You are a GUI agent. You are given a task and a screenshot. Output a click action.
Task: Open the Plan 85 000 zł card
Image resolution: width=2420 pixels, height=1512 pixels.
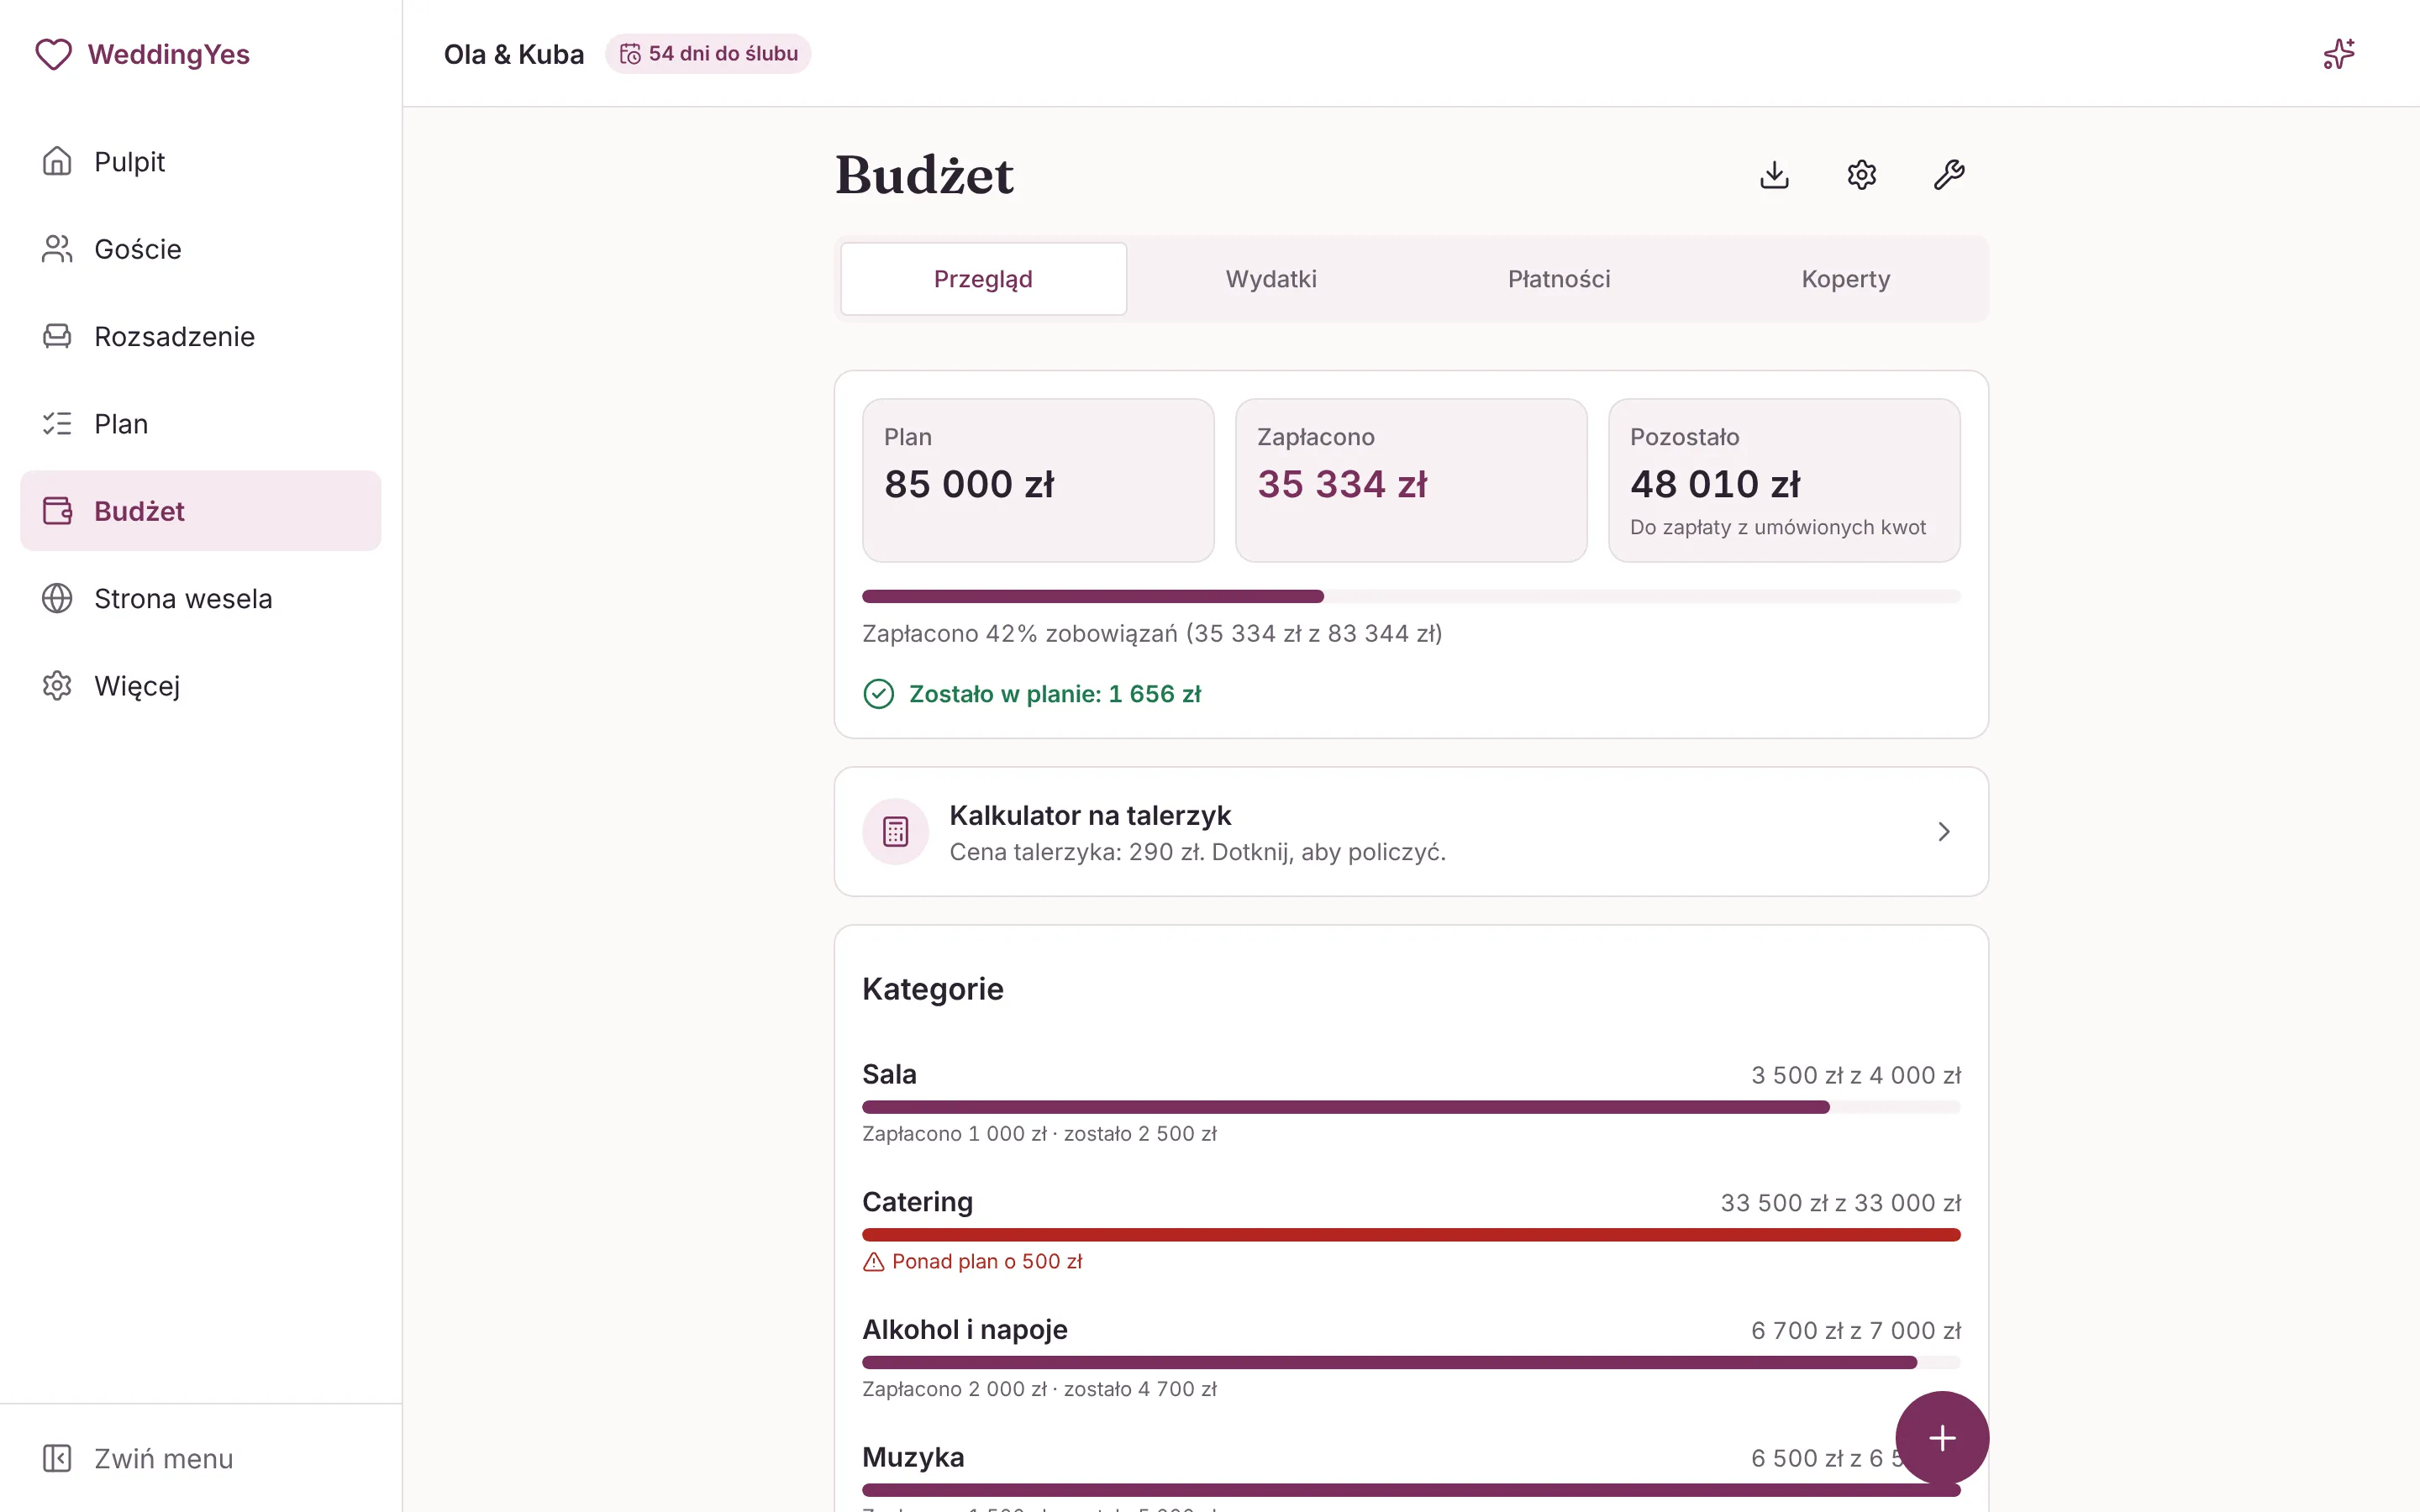point(1038,480)
